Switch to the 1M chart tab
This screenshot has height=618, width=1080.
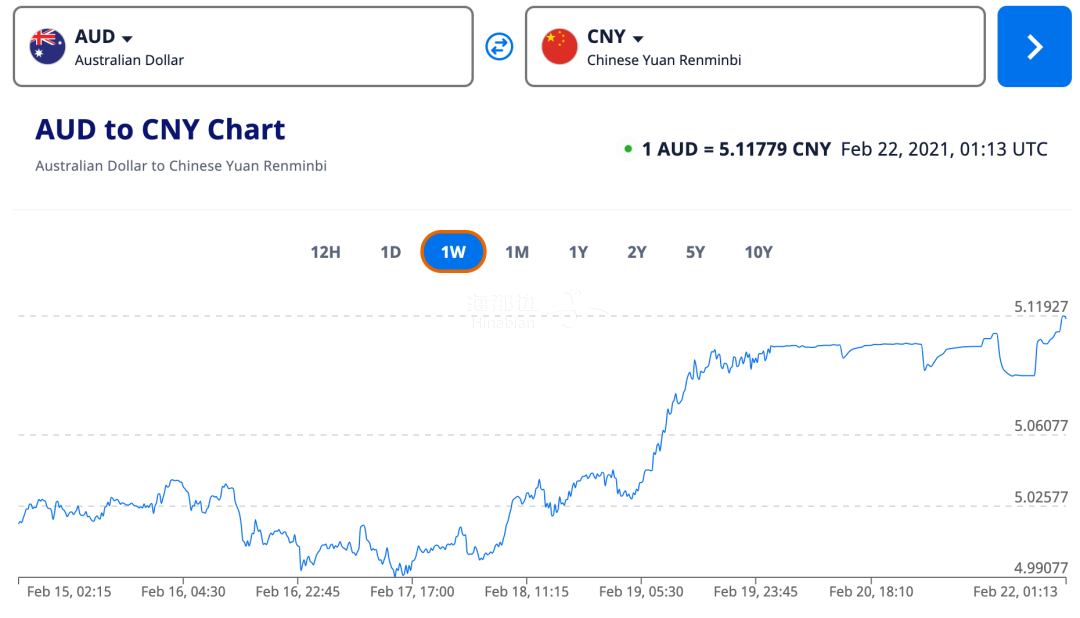point(516,252)
